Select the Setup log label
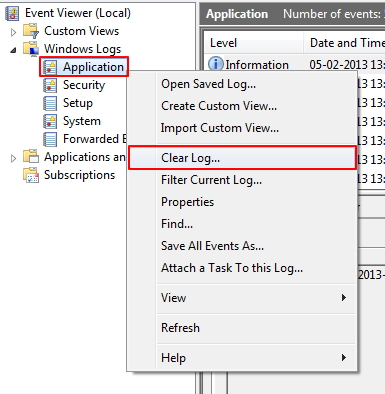This screenshot has width=385, height=394. pyautogui.click(x=78, y=103)
